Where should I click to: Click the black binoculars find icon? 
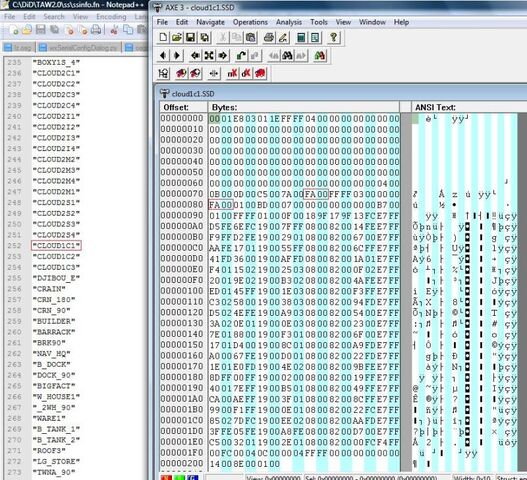[x=287, y=55]
